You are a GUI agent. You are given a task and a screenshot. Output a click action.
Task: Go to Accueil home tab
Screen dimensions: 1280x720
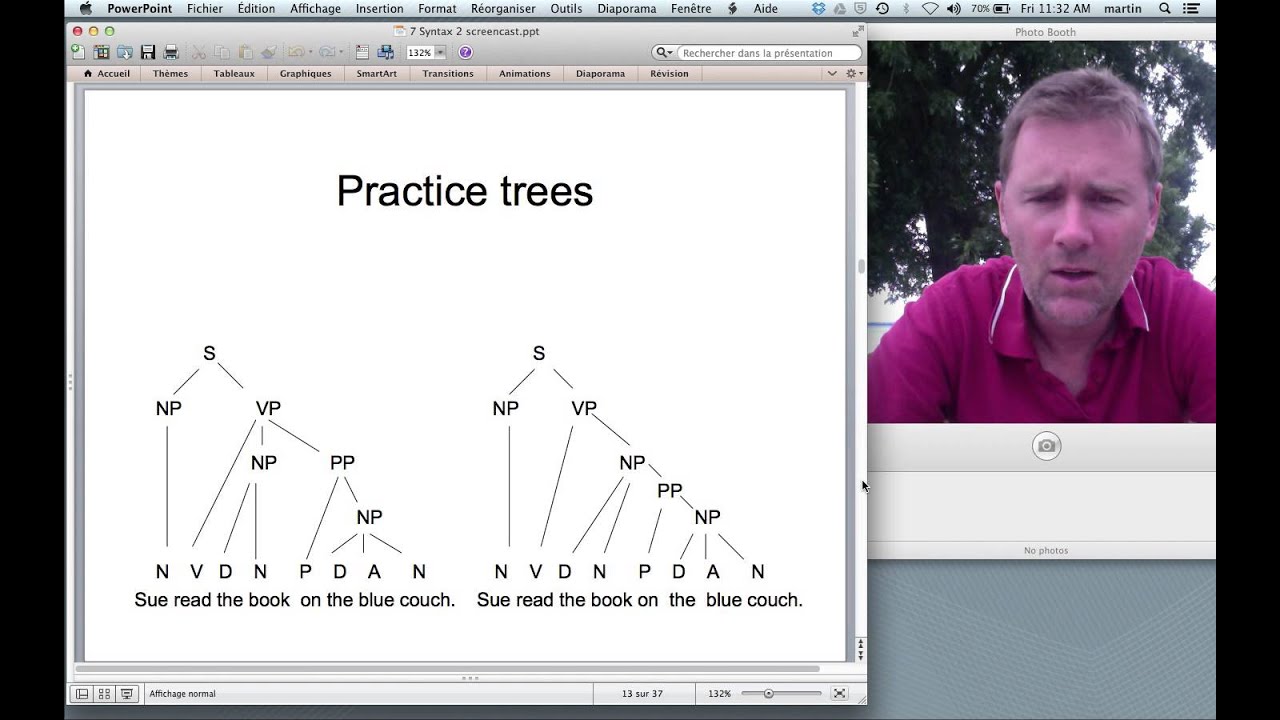click(x=106, y=73)
